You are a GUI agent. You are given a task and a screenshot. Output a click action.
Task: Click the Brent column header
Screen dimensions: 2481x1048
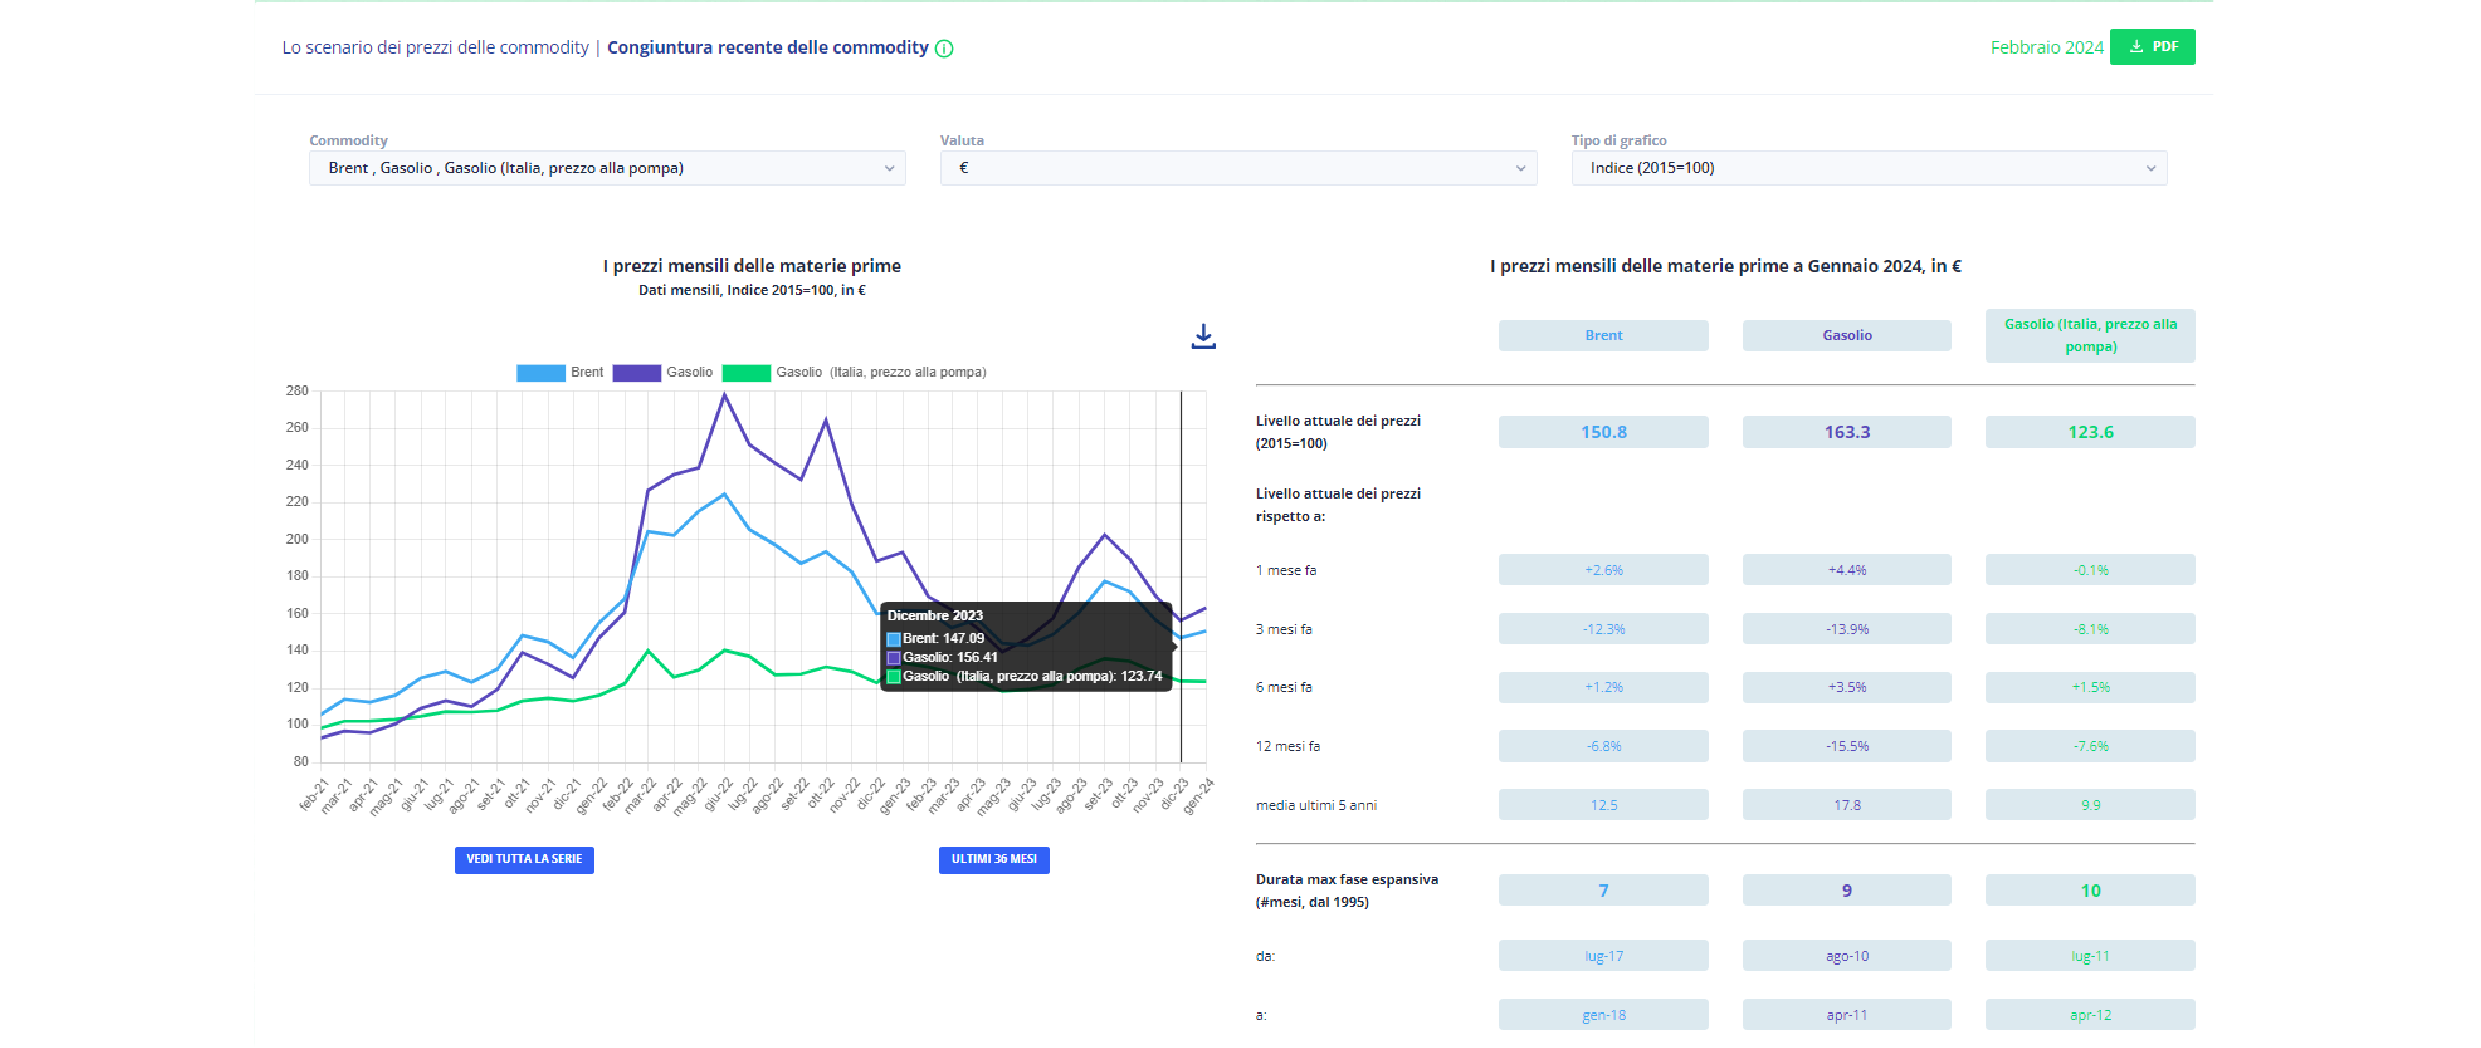point(1603,336)
